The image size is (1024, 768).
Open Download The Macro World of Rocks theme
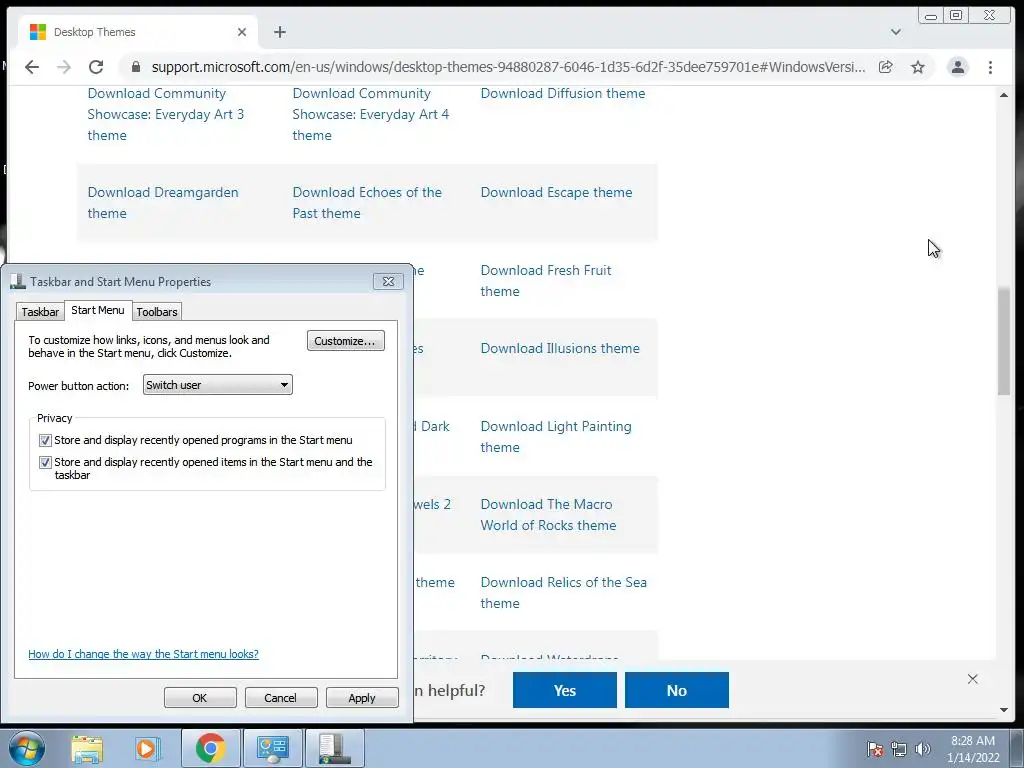[548, 515]
